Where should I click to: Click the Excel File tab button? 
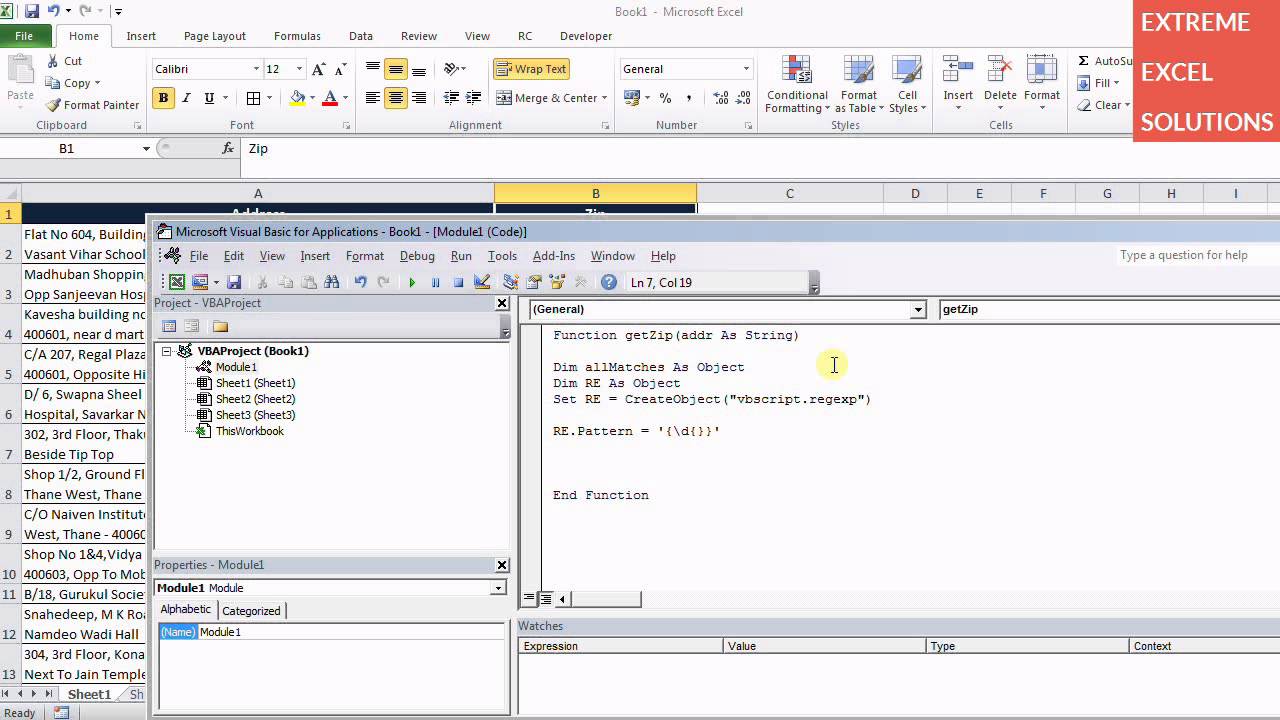click(x=24, y=36)
